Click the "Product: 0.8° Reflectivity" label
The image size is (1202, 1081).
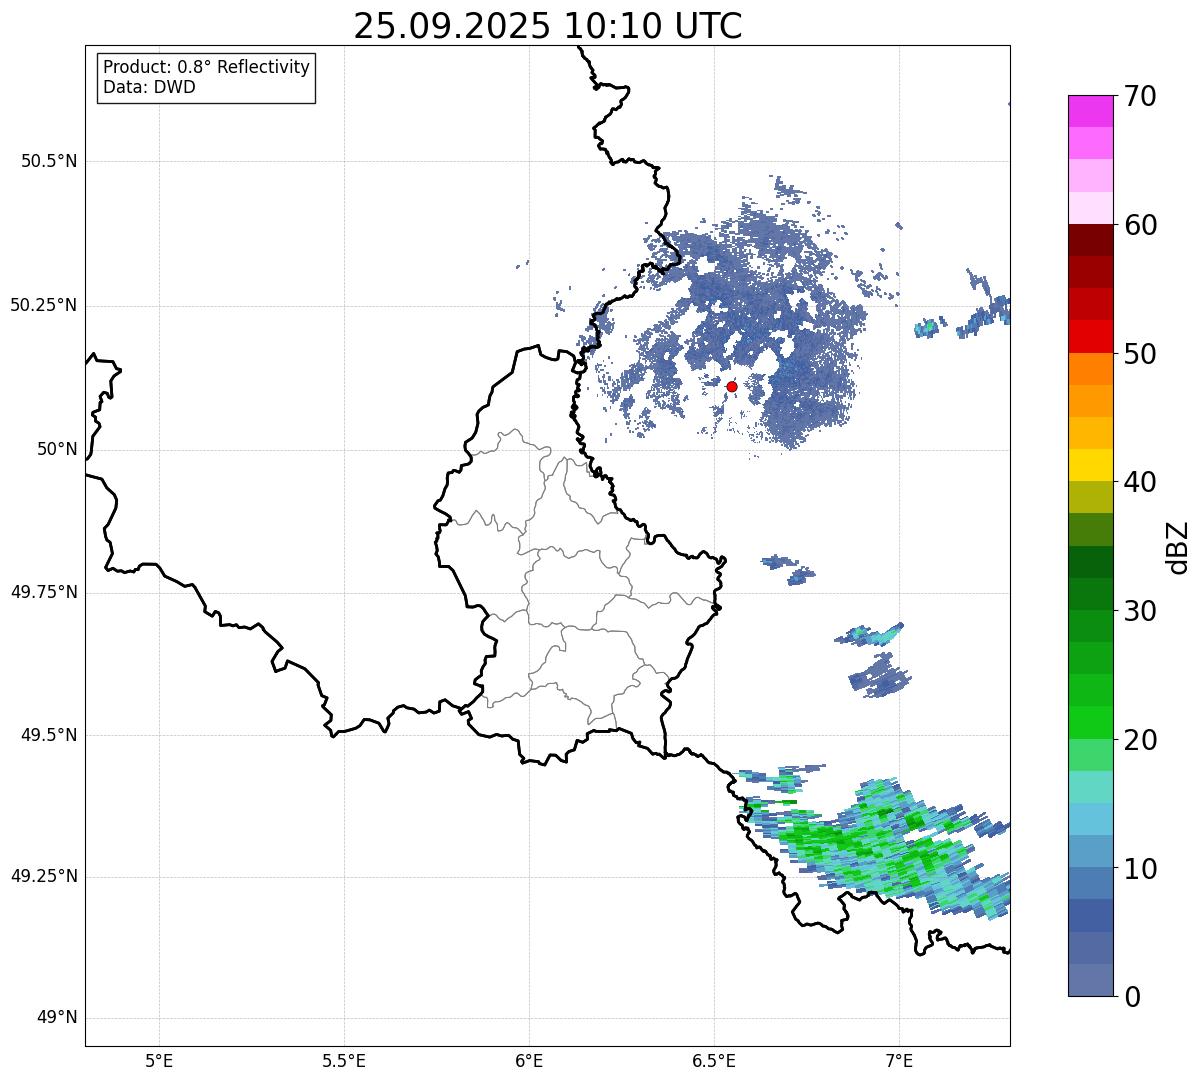207,67
